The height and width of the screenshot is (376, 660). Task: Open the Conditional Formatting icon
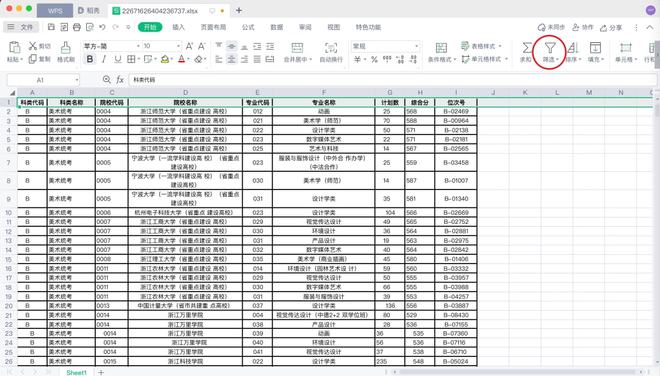point(441,47)
